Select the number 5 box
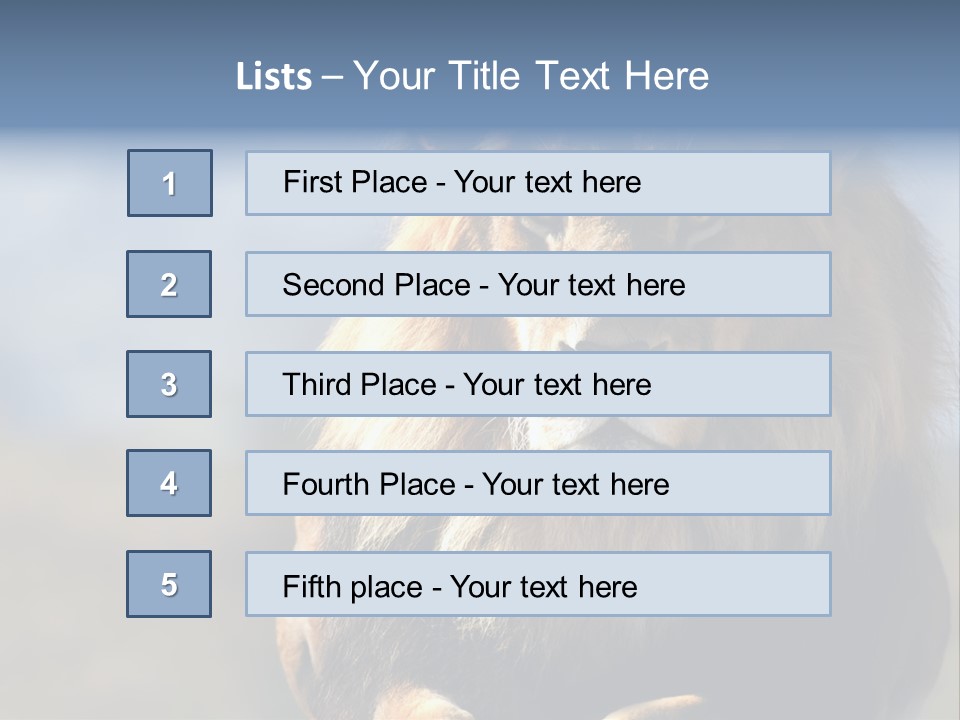Viewport: 960px width, 720px height. tap(169, 584)
